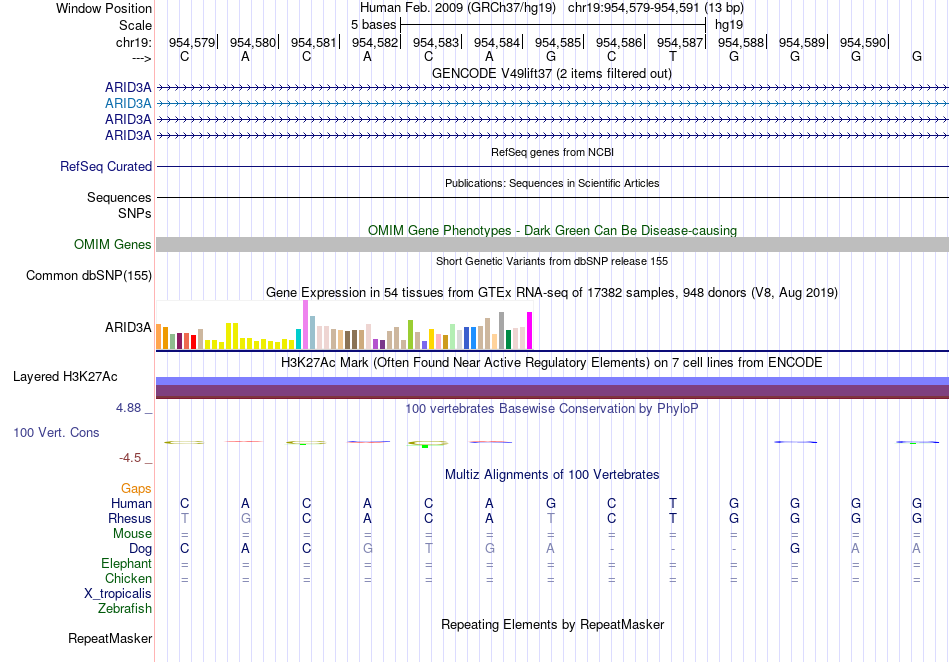
Task: Click the RefSeq Curated intron line
Action: pos(552,167)
